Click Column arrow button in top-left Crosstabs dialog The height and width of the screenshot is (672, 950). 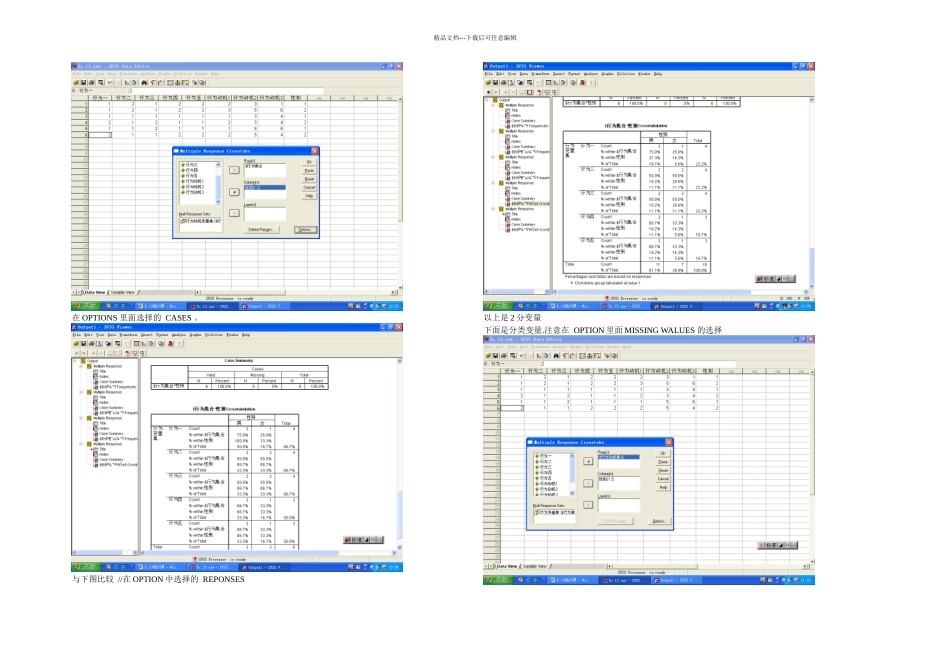tap(234, 192)
